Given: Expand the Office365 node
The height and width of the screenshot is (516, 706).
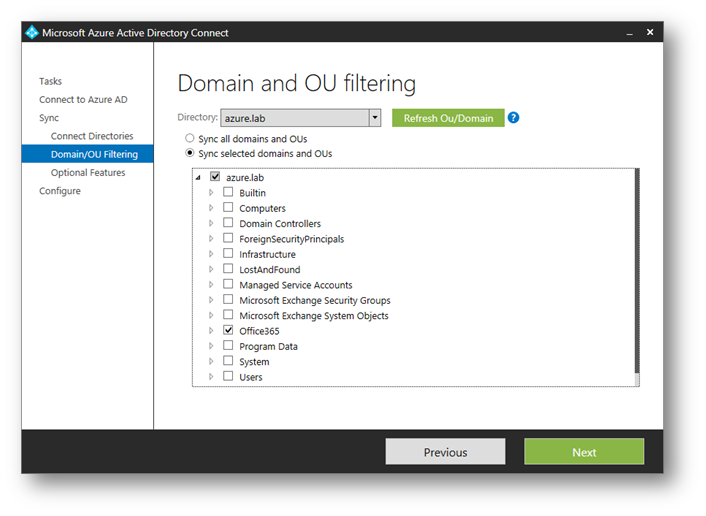Looking at the screenshot, I should tap(211, 330).
